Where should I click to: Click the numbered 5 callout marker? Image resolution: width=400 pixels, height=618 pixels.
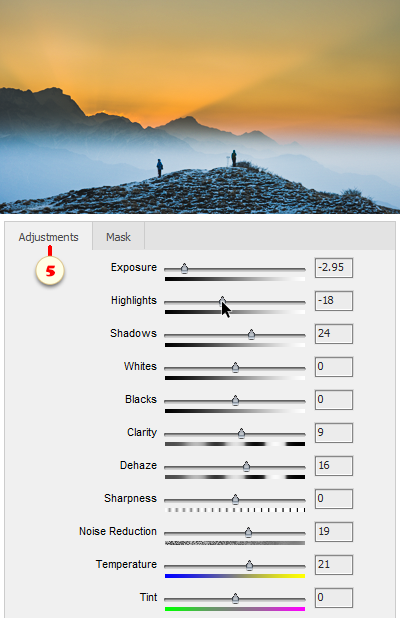pyautogui.click(x=50, y=271)
